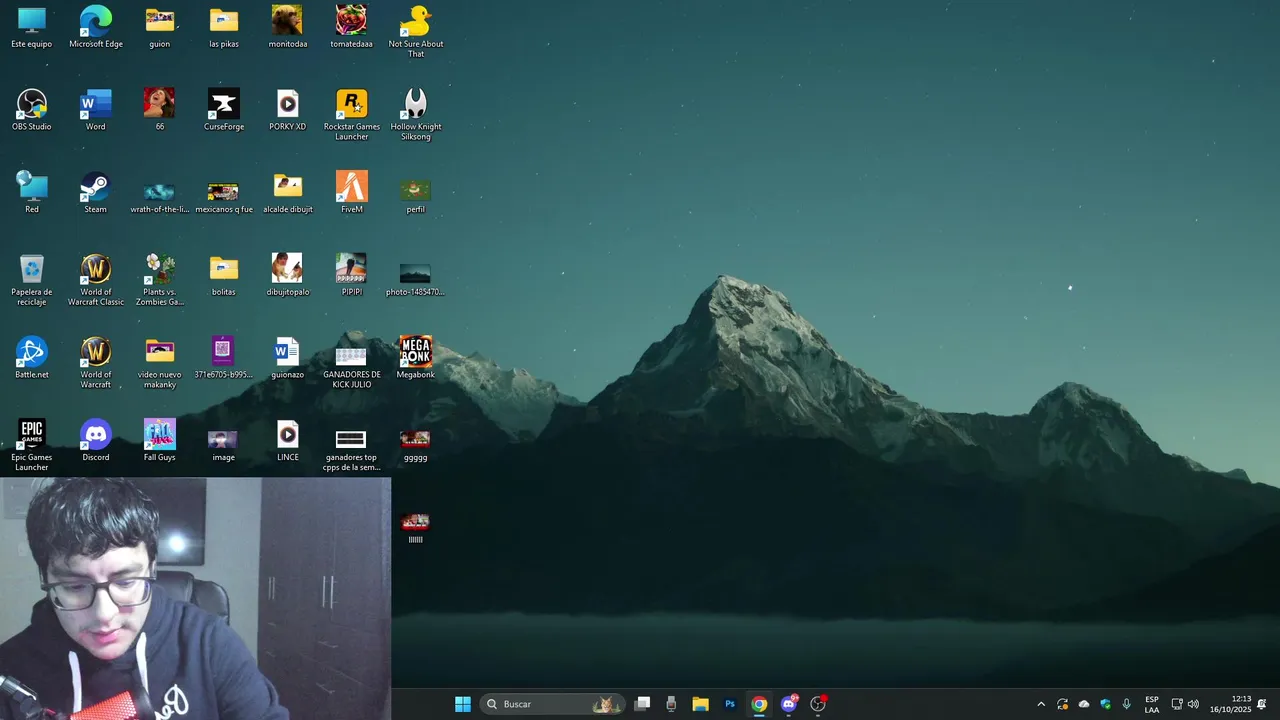Open Task View from the taskbar
The height and width of the screenshot is (720, 1280).
[x=643, y=704]
